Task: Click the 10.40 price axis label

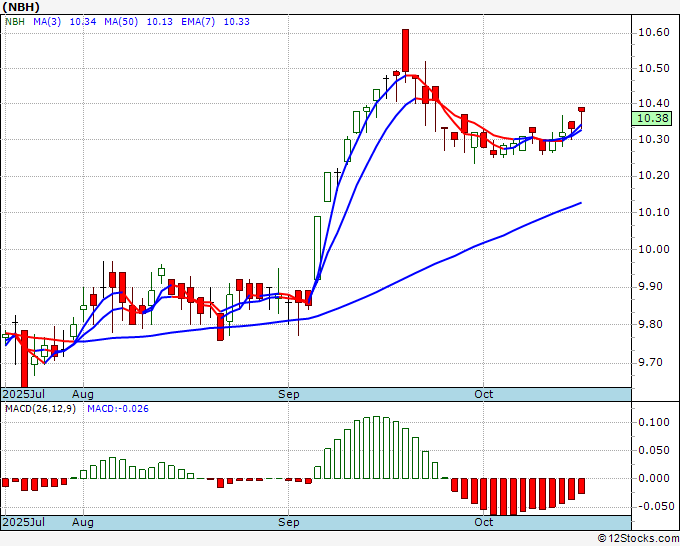Action: coord(654,103)
